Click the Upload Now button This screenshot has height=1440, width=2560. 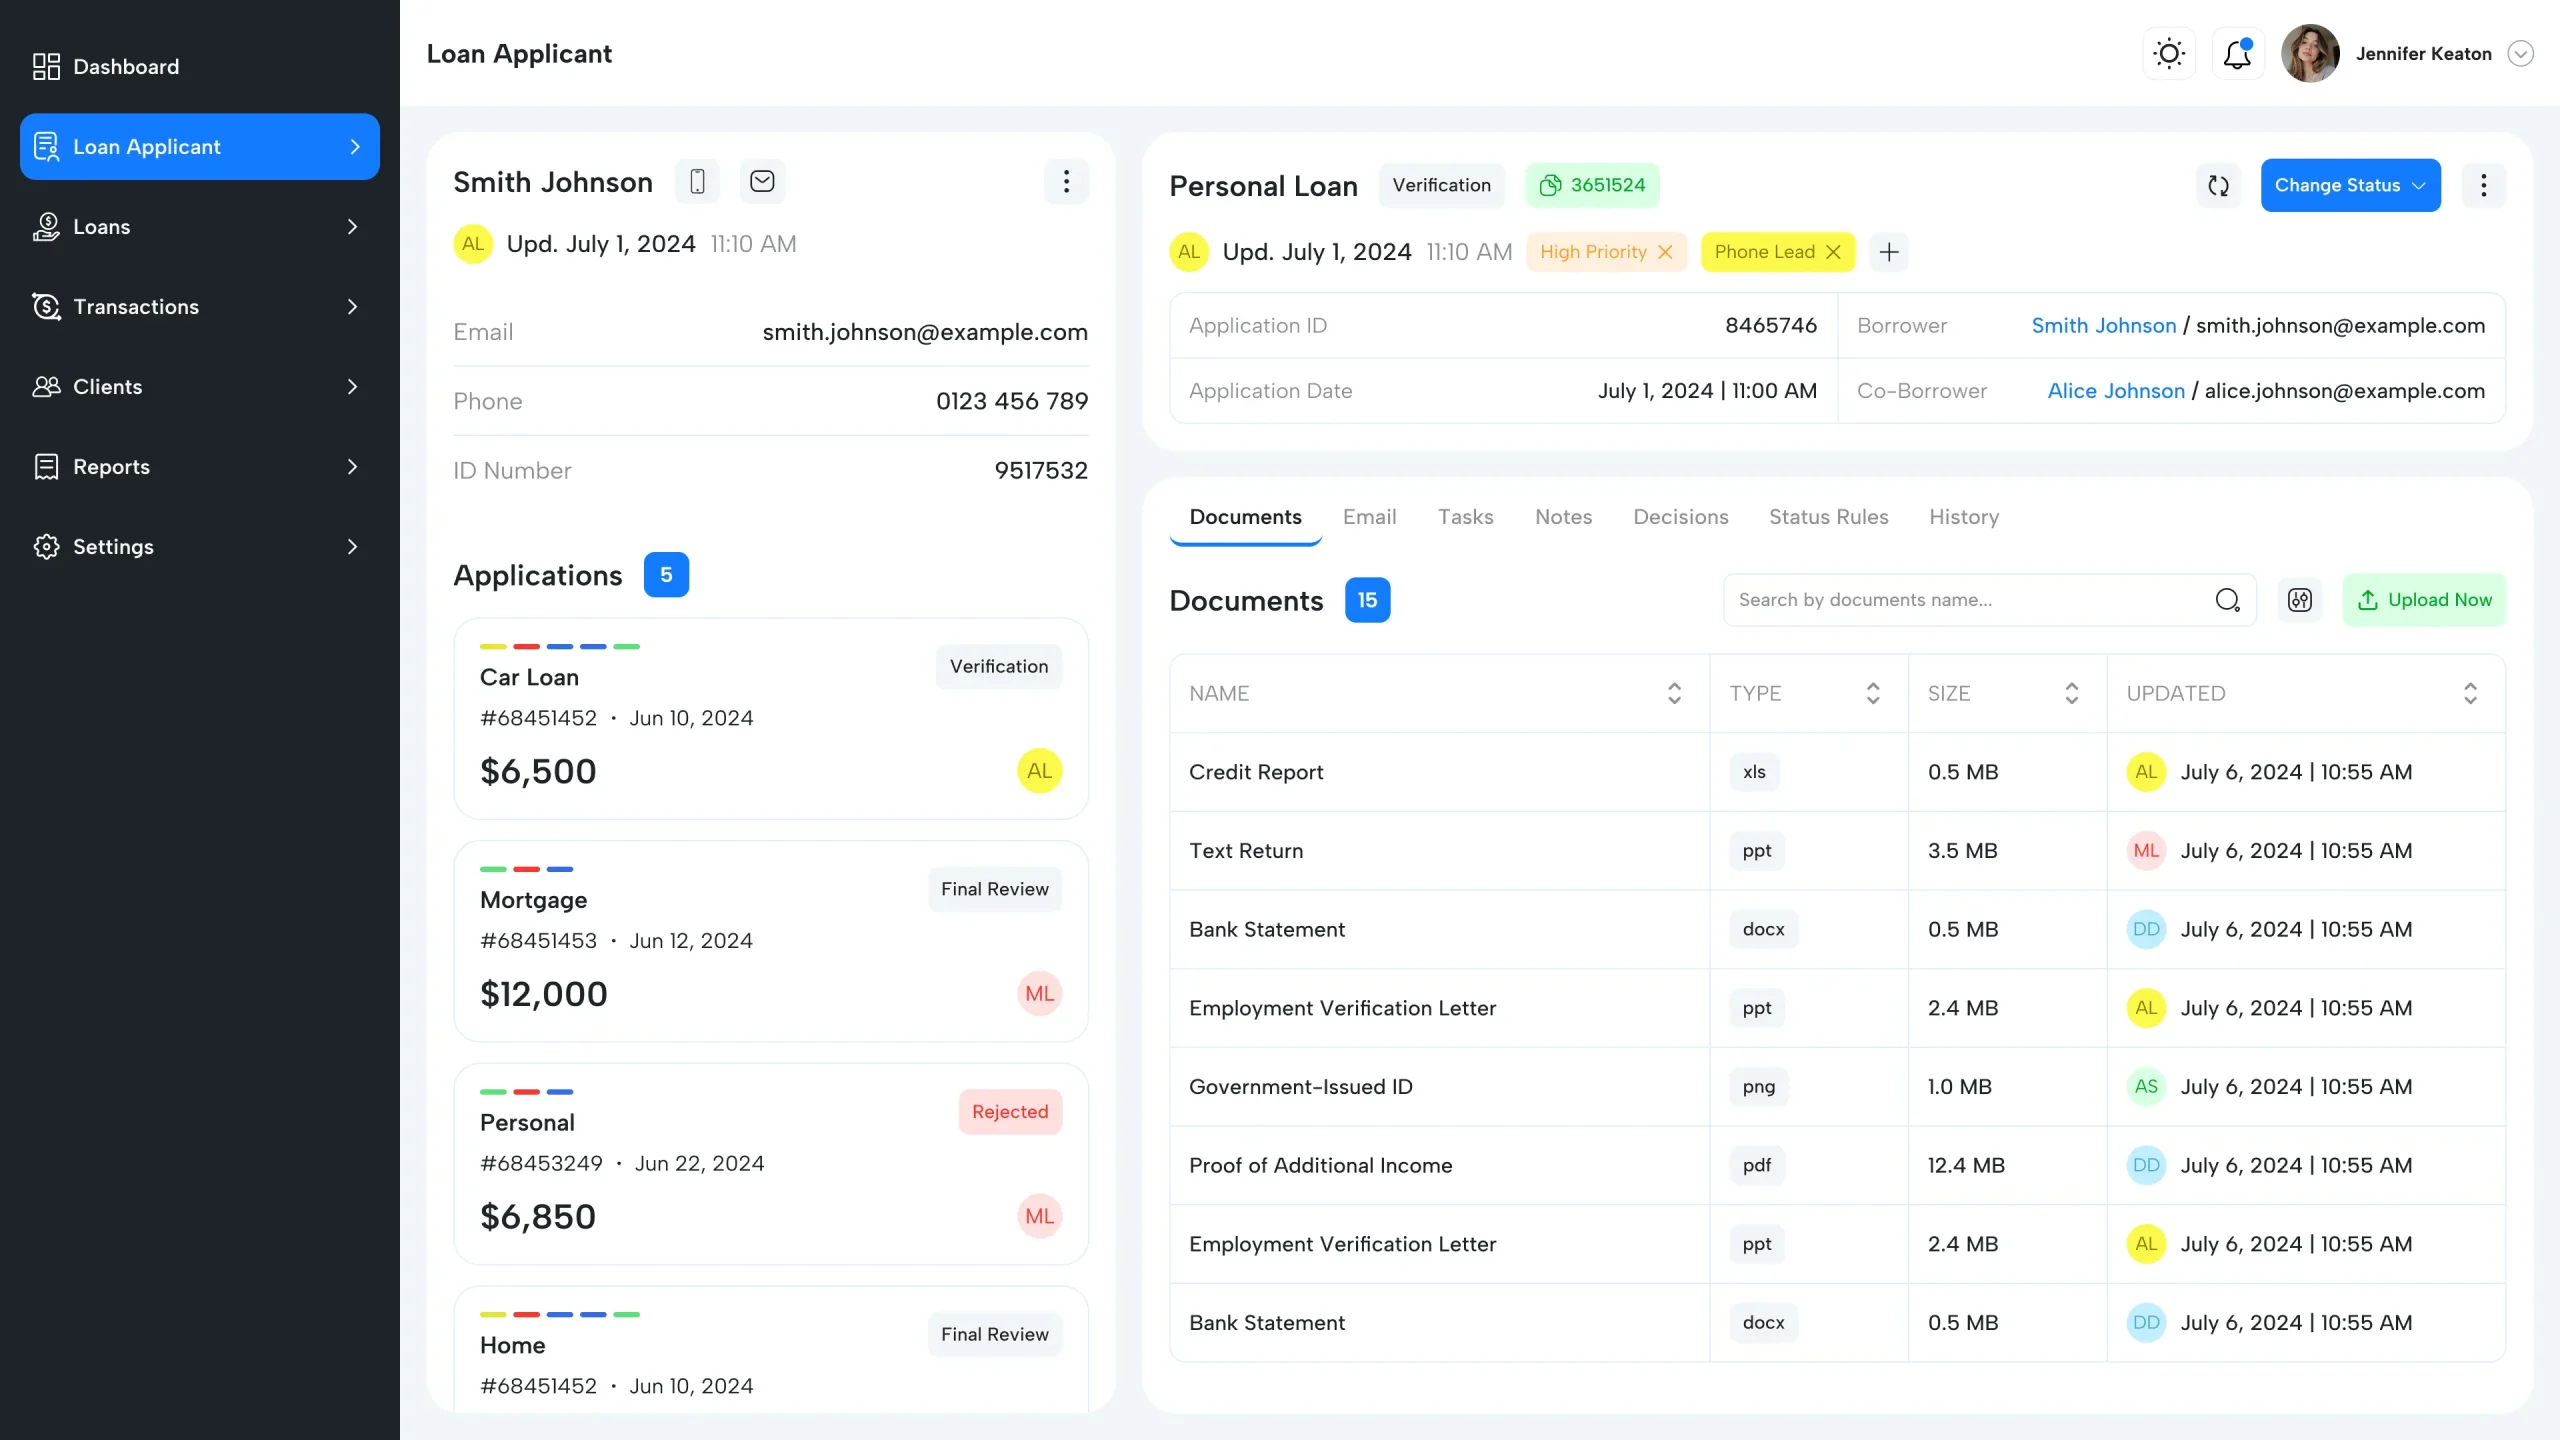tap(2424, 600)
